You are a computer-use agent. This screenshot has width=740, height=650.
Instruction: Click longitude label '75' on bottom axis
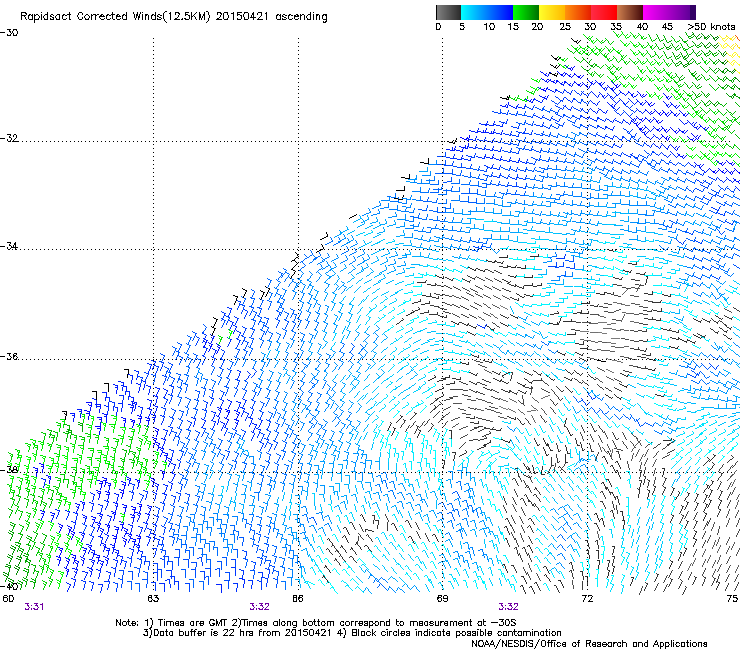click(732, 599)
